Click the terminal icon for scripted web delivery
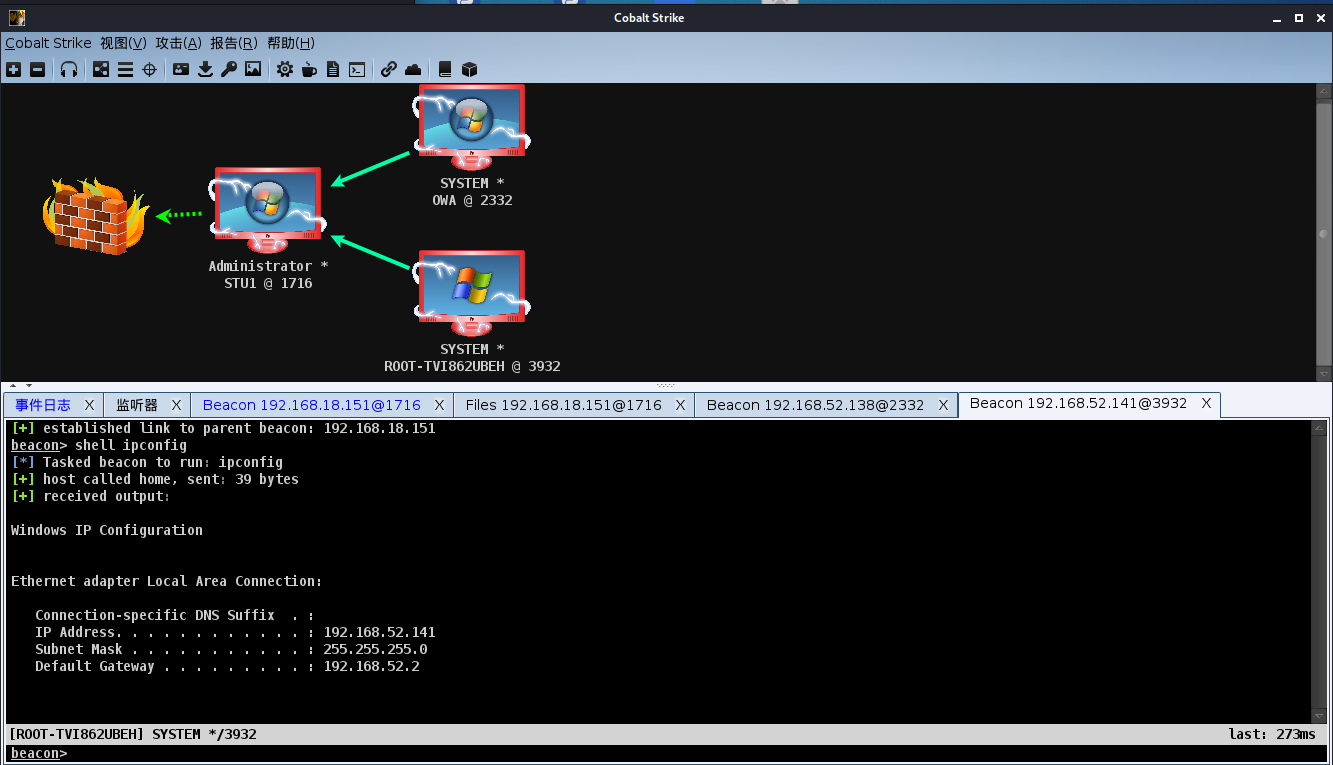This screenshot has height=765, width=1333. point(357,69)
